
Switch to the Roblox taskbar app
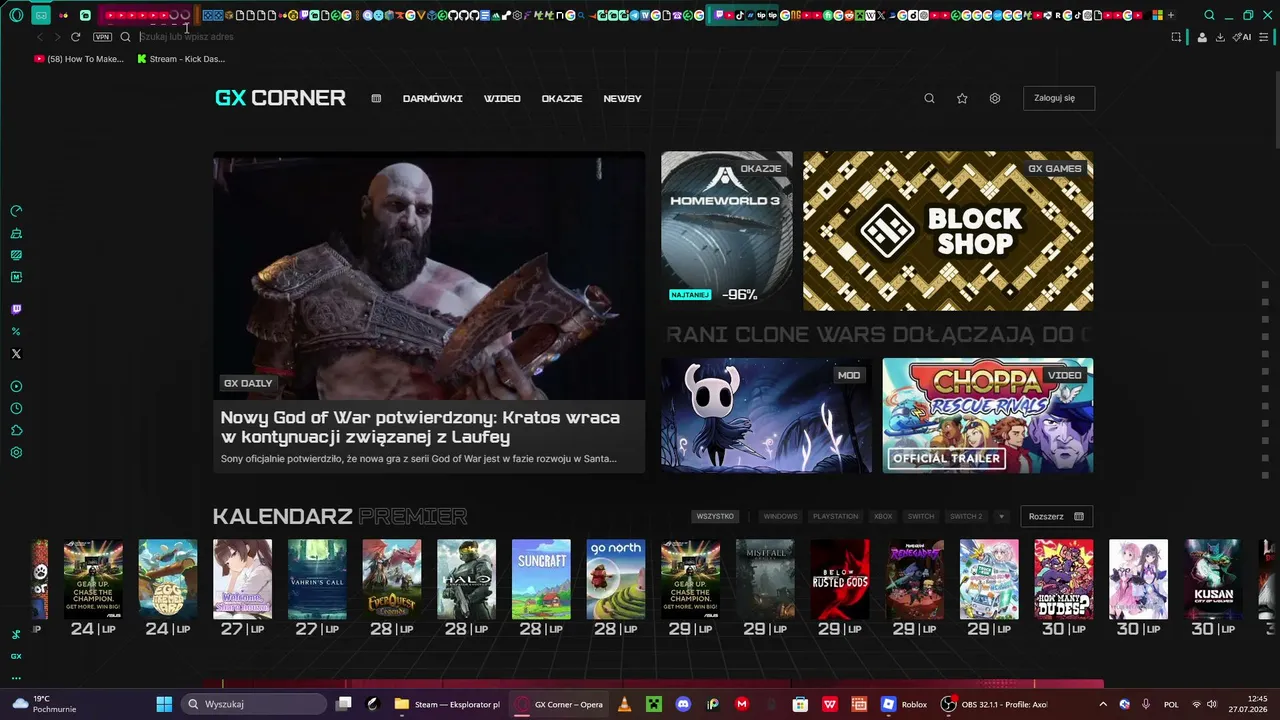click(904, 704)
